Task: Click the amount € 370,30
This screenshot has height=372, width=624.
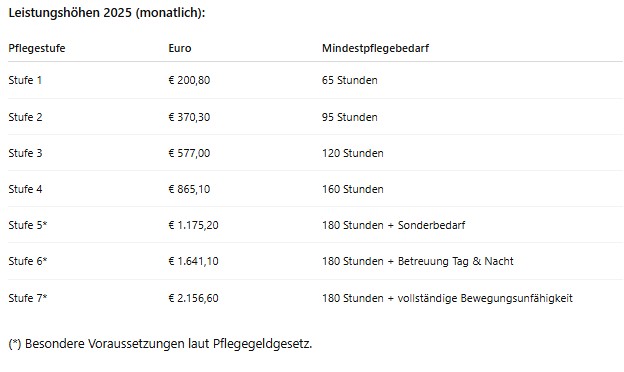Action: (189, 117)
